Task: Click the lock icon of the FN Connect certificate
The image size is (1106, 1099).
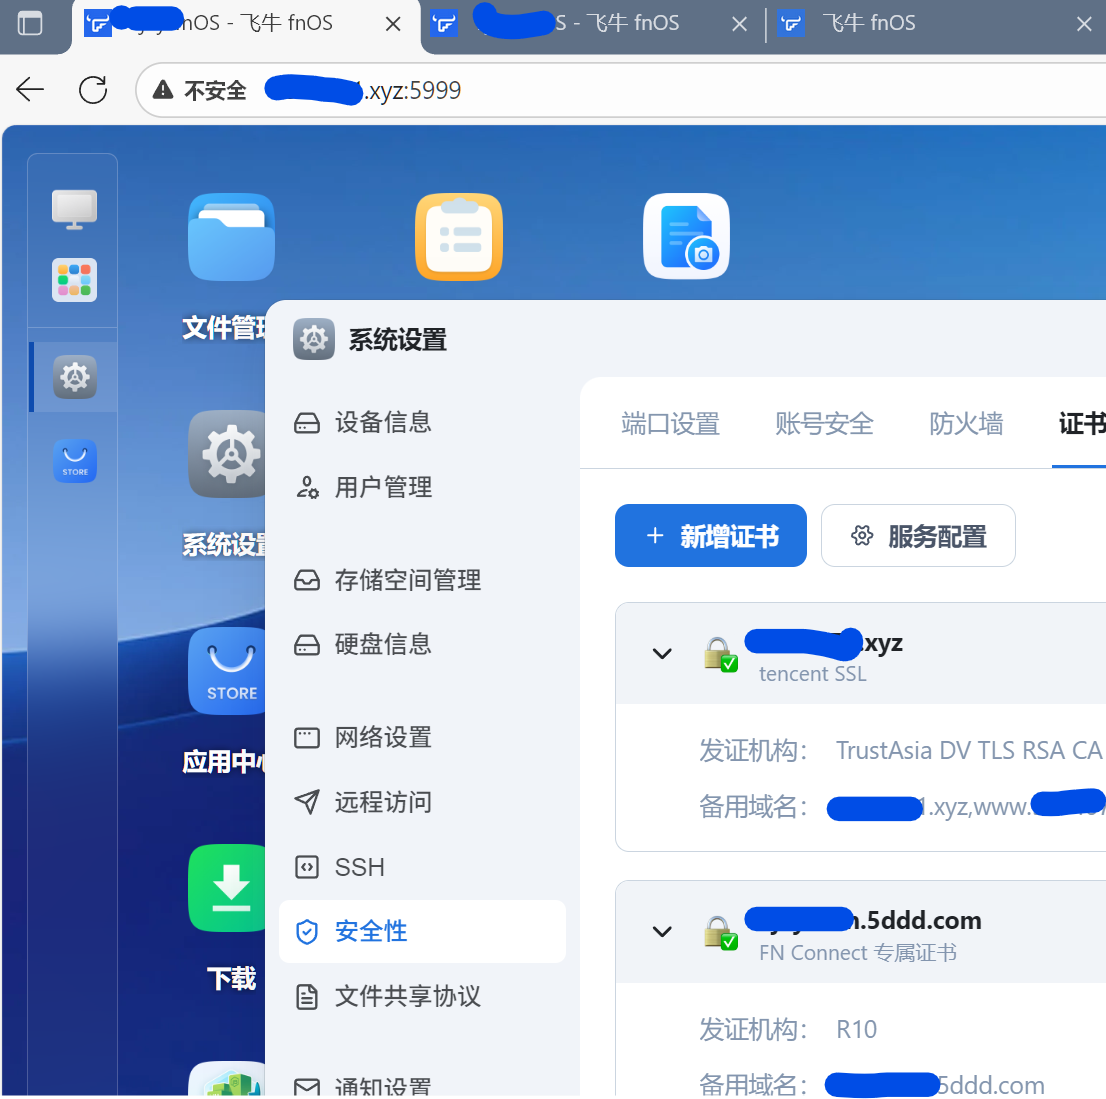Action: 720,933
